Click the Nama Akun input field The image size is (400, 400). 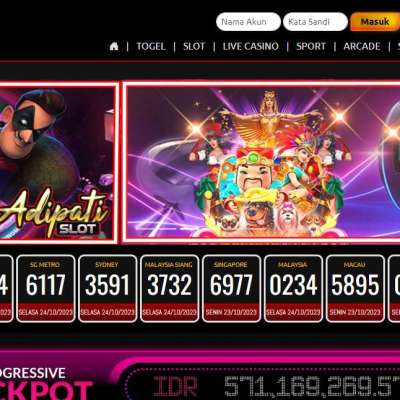248,22
